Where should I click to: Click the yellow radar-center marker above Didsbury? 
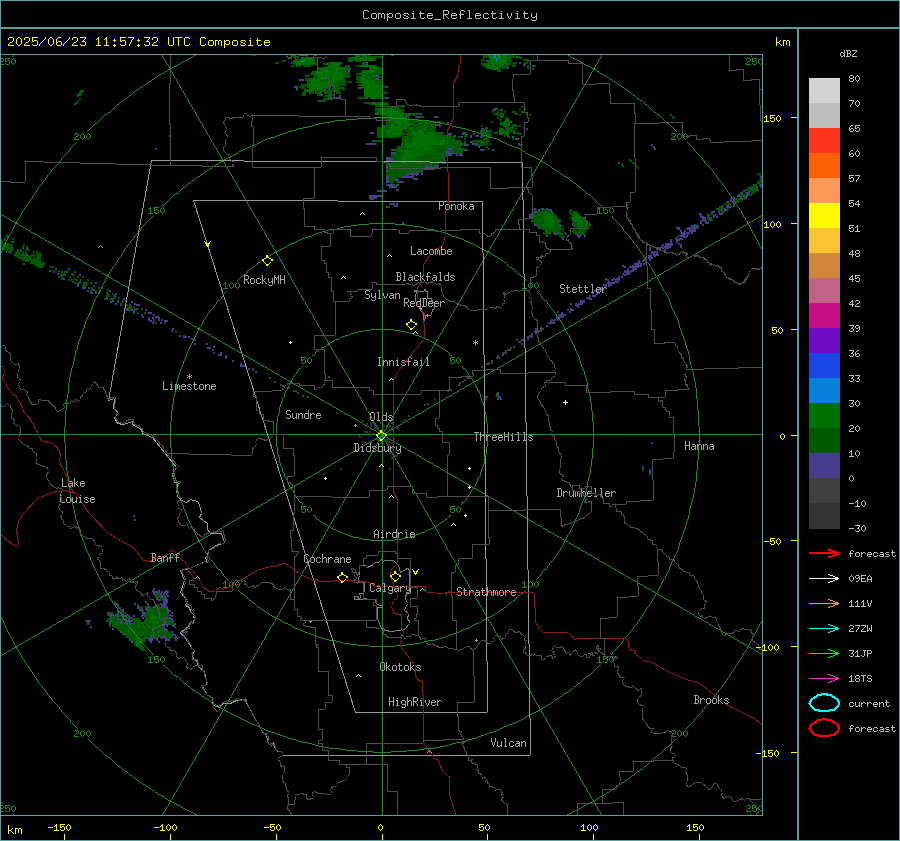(381, 436)
